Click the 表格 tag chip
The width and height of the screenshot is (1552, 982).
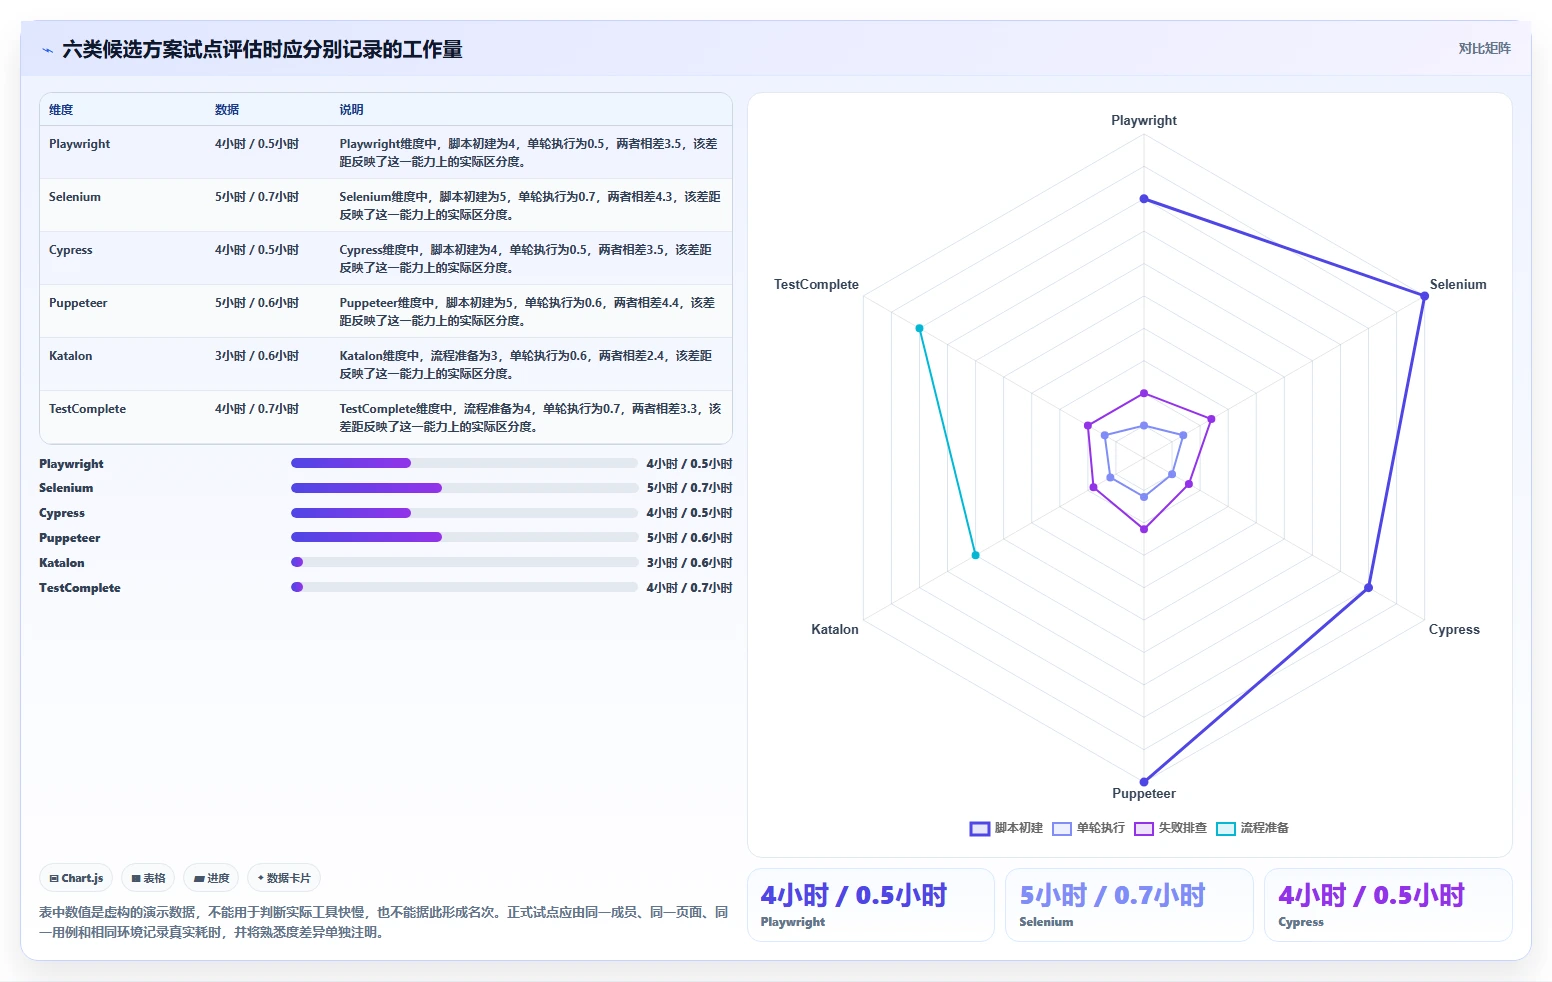pyautogui.click(x=148, y=878)
